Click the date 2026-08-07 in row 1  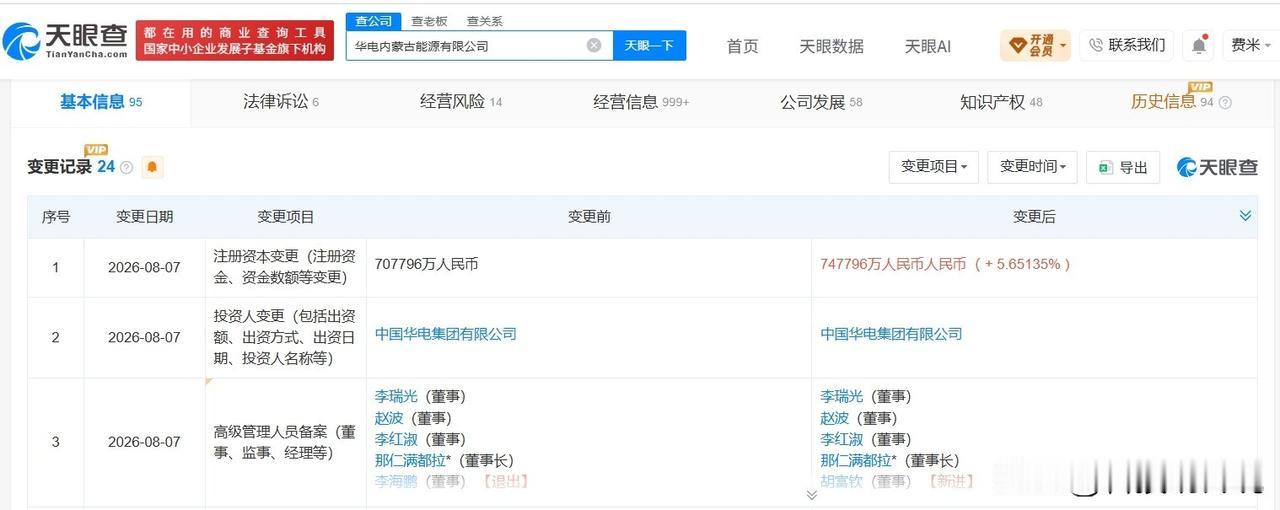point(144,267)
